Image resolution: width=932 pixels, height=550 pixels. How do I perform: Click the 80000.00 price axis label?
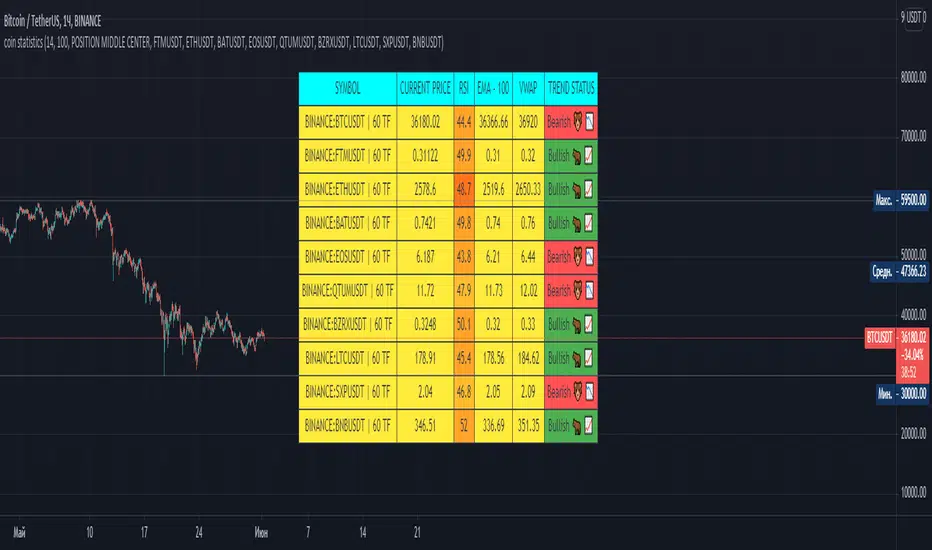(913, 77)
